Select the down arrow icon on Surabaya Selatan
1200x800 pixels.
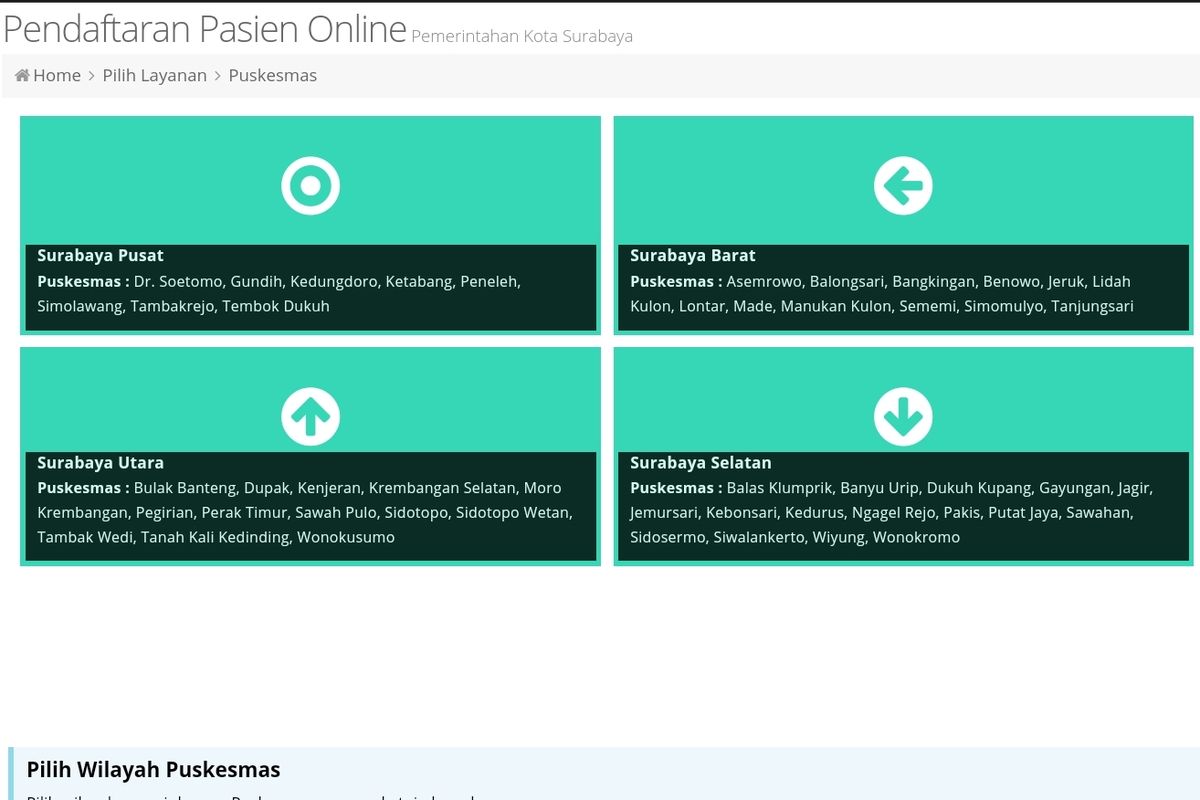pos(903,416)
